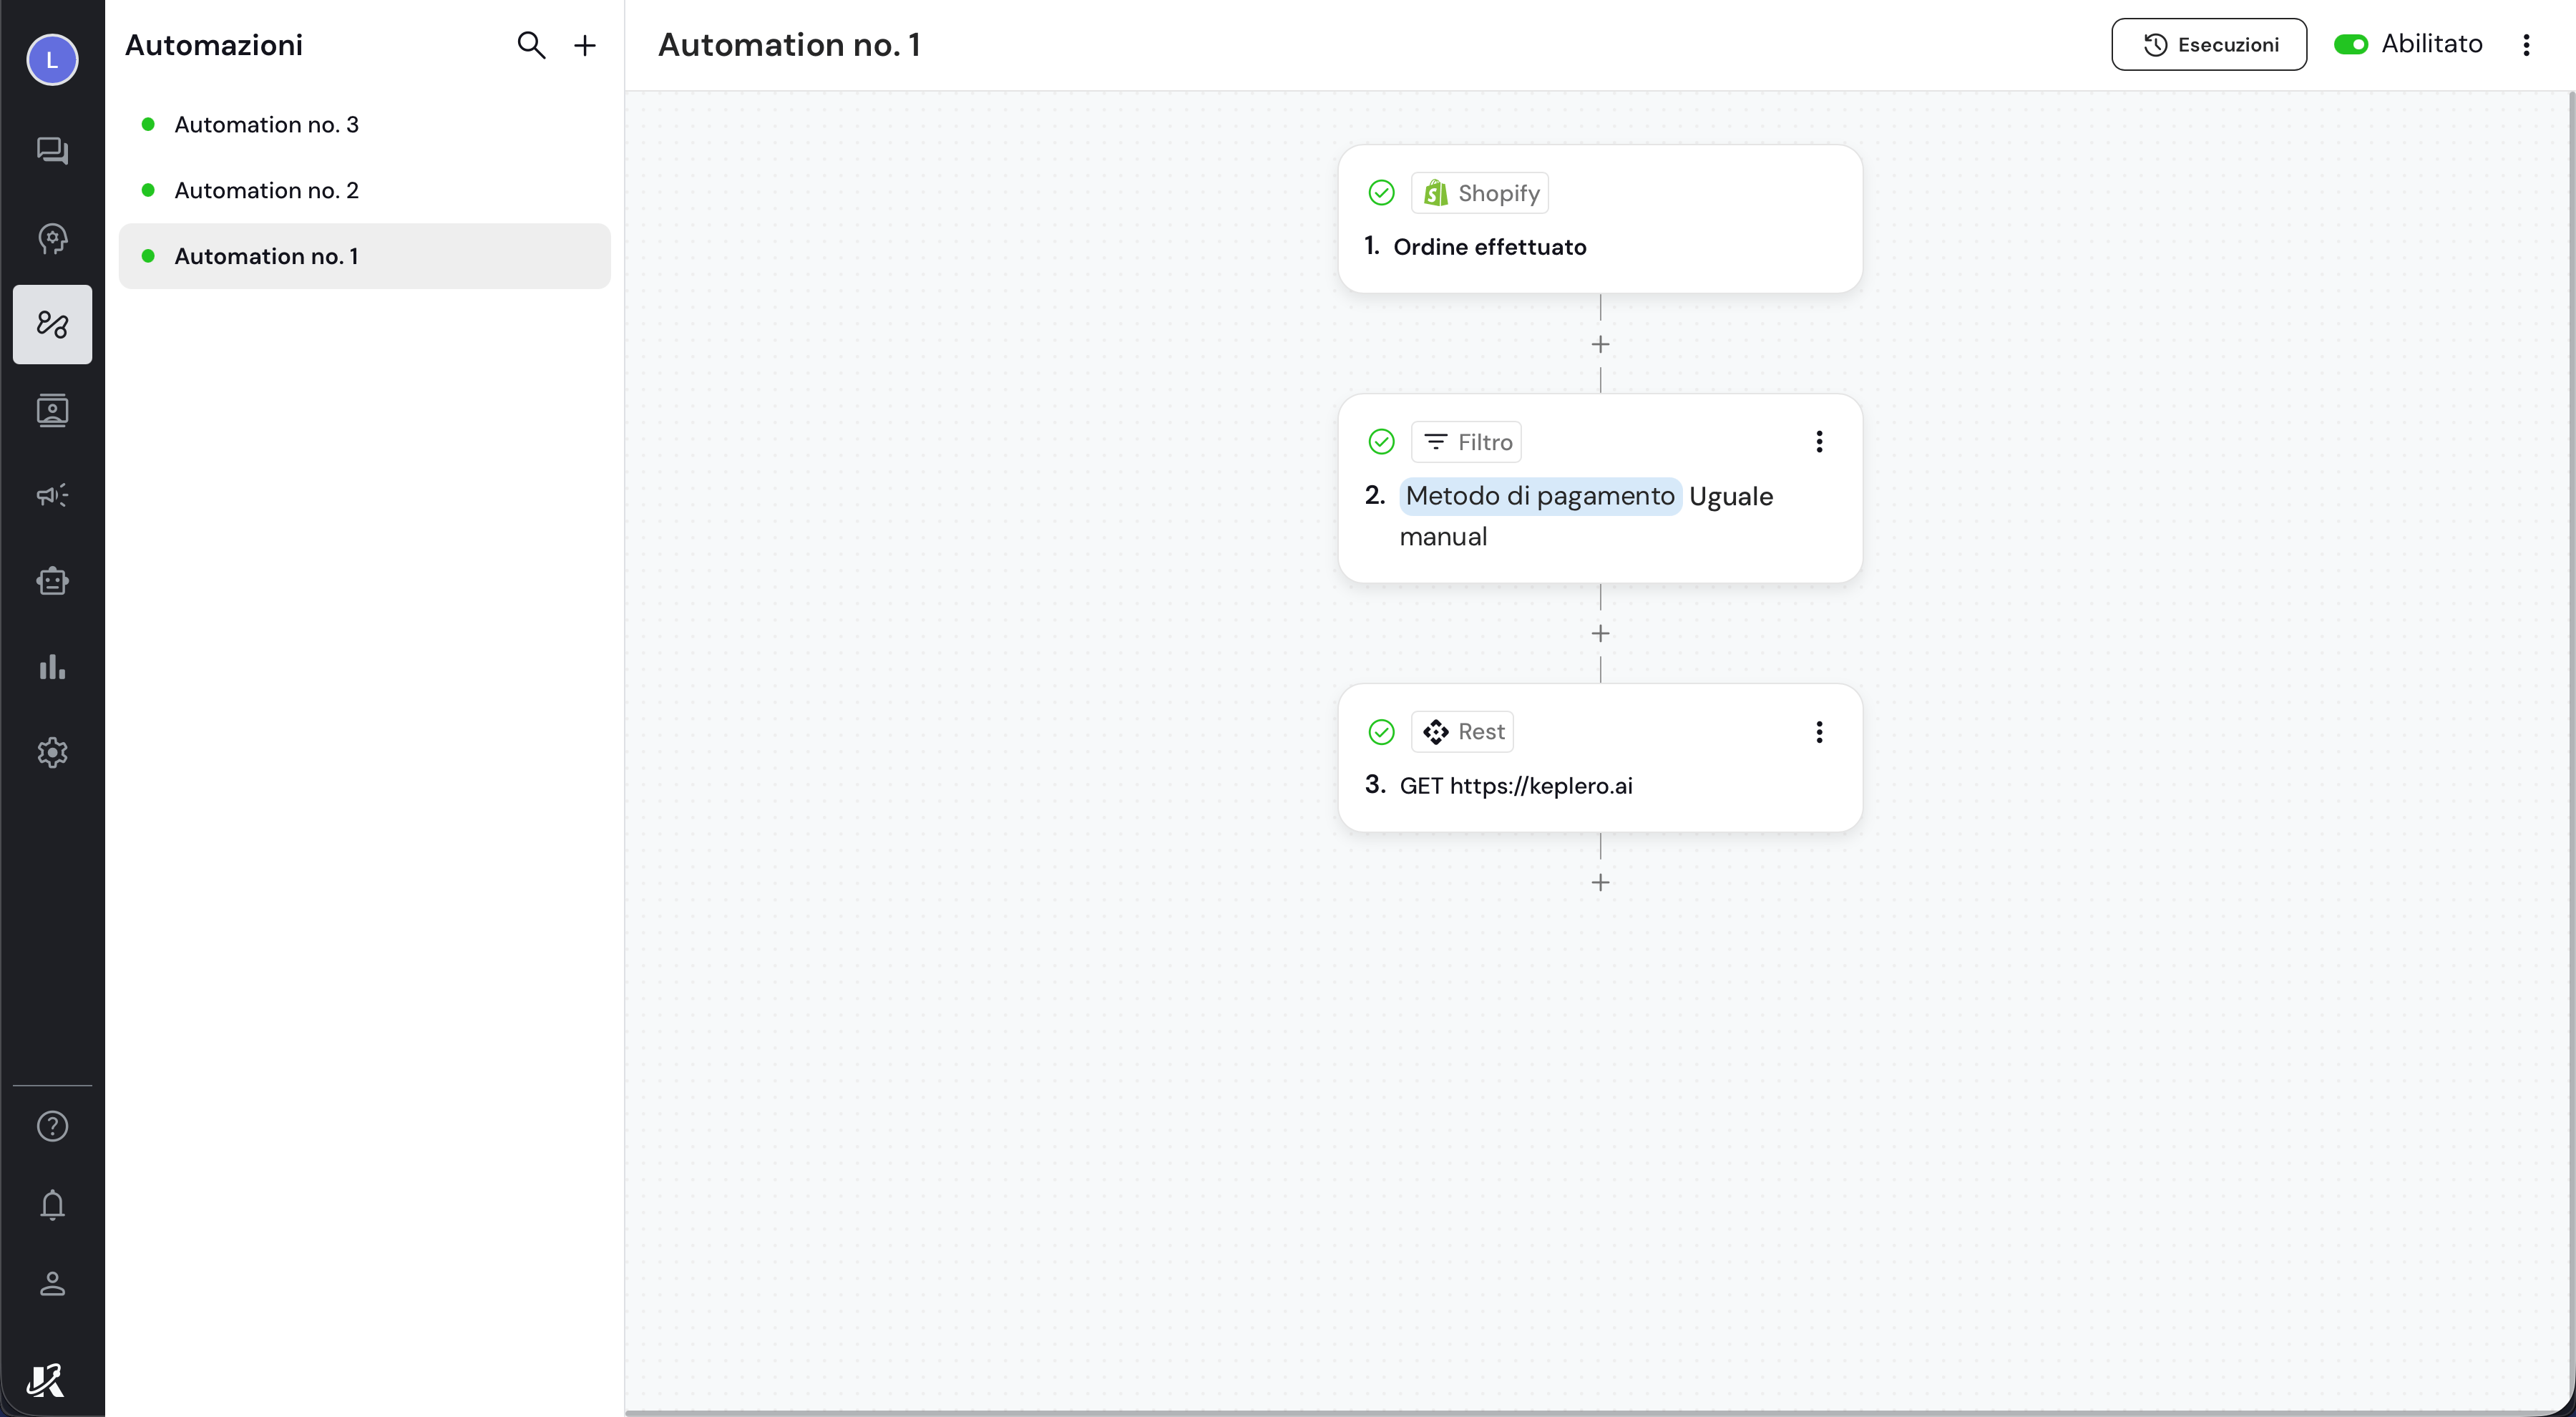Open the analytics bar chart icon
The height and width of the screenshot is (1417, 2576).
click(x=52, y=667)
